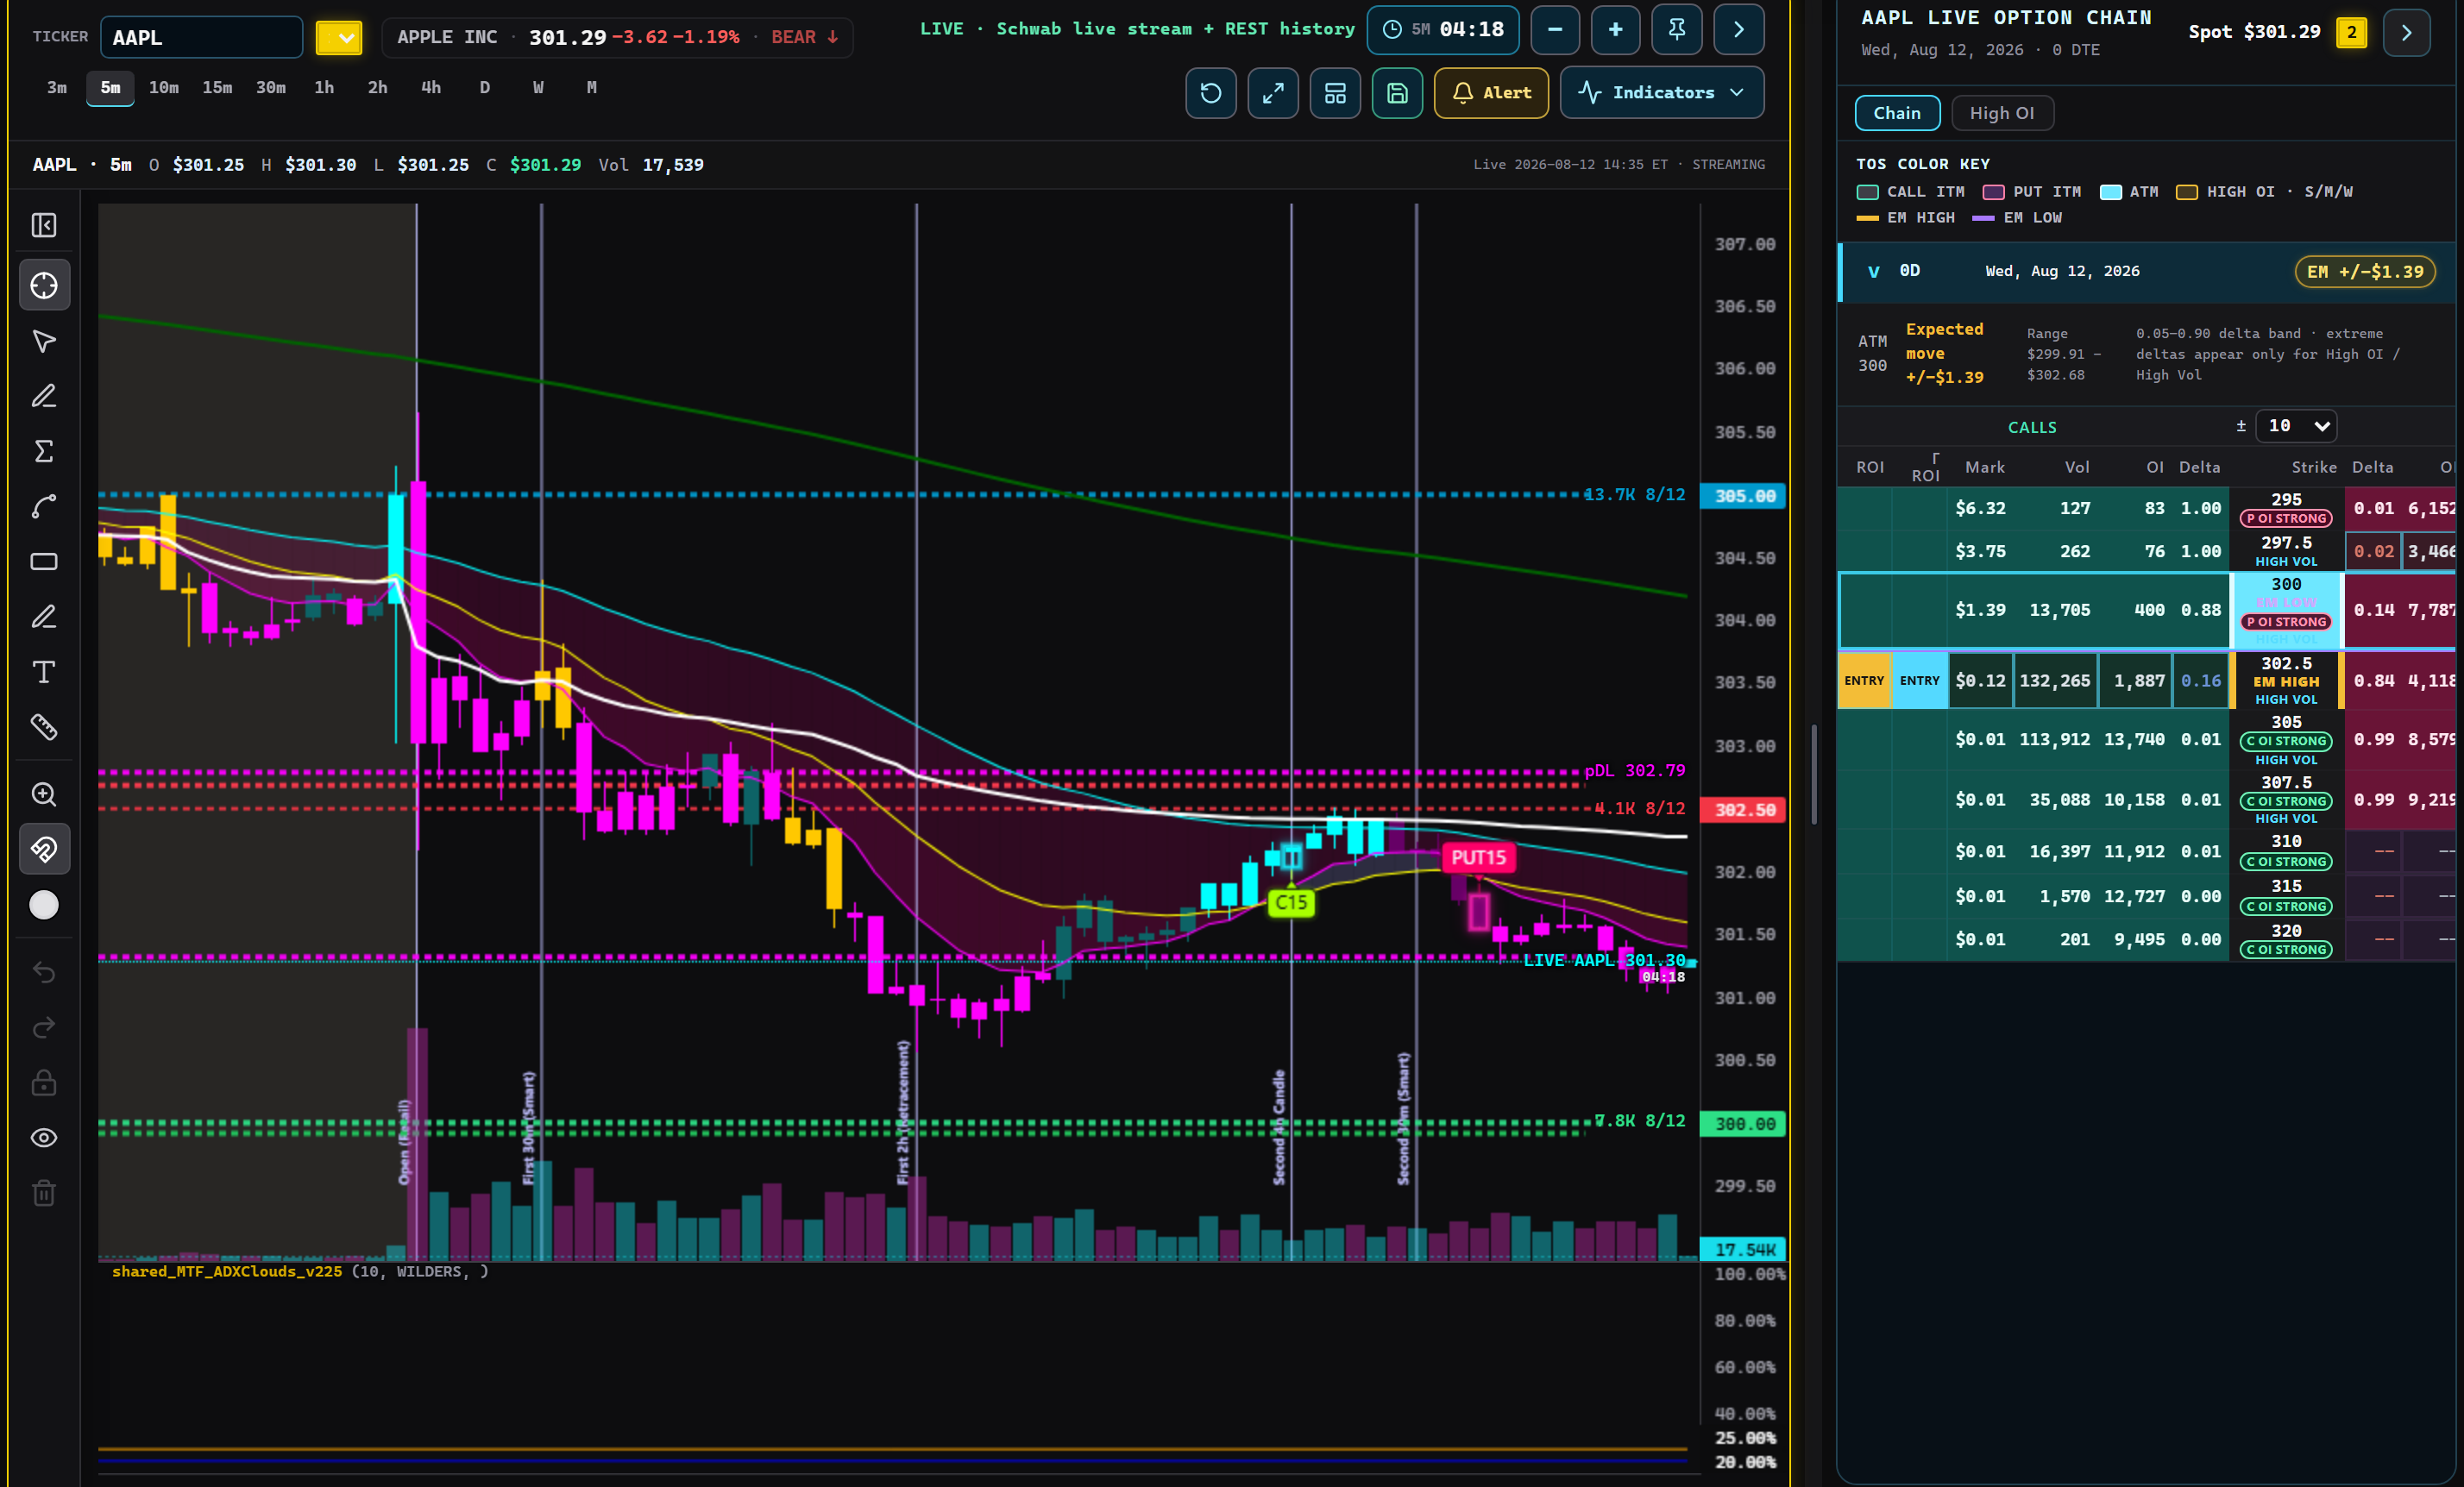2464x1487 pixels.
Task: Select the ruler measure tool
Action: point(44,727)
